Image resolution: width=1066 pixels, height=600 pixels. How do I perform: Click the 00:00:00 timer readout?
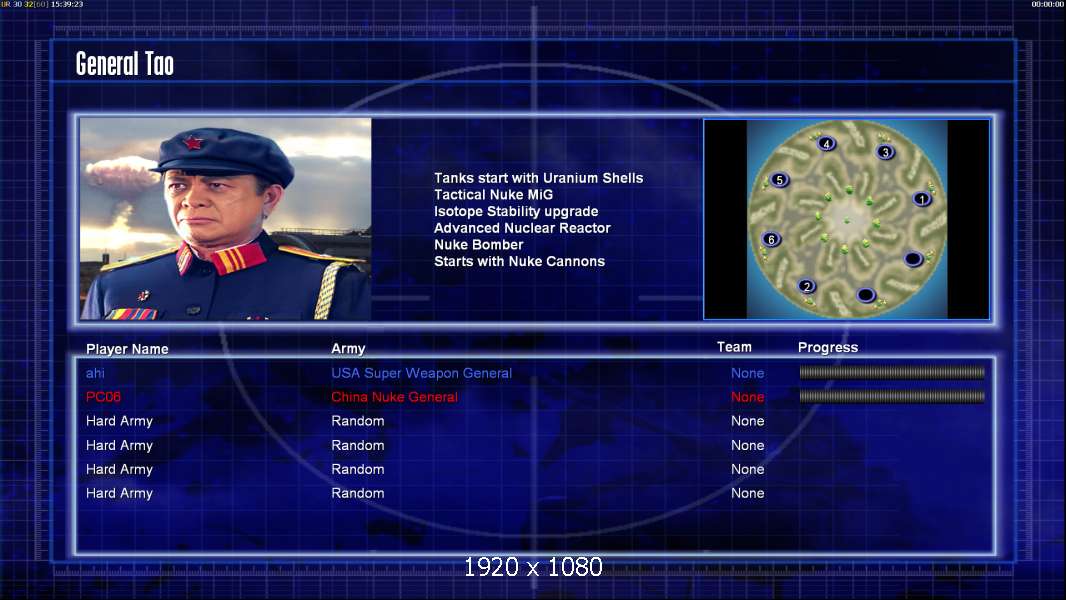pyautogui.click(x=1048, y=4)
